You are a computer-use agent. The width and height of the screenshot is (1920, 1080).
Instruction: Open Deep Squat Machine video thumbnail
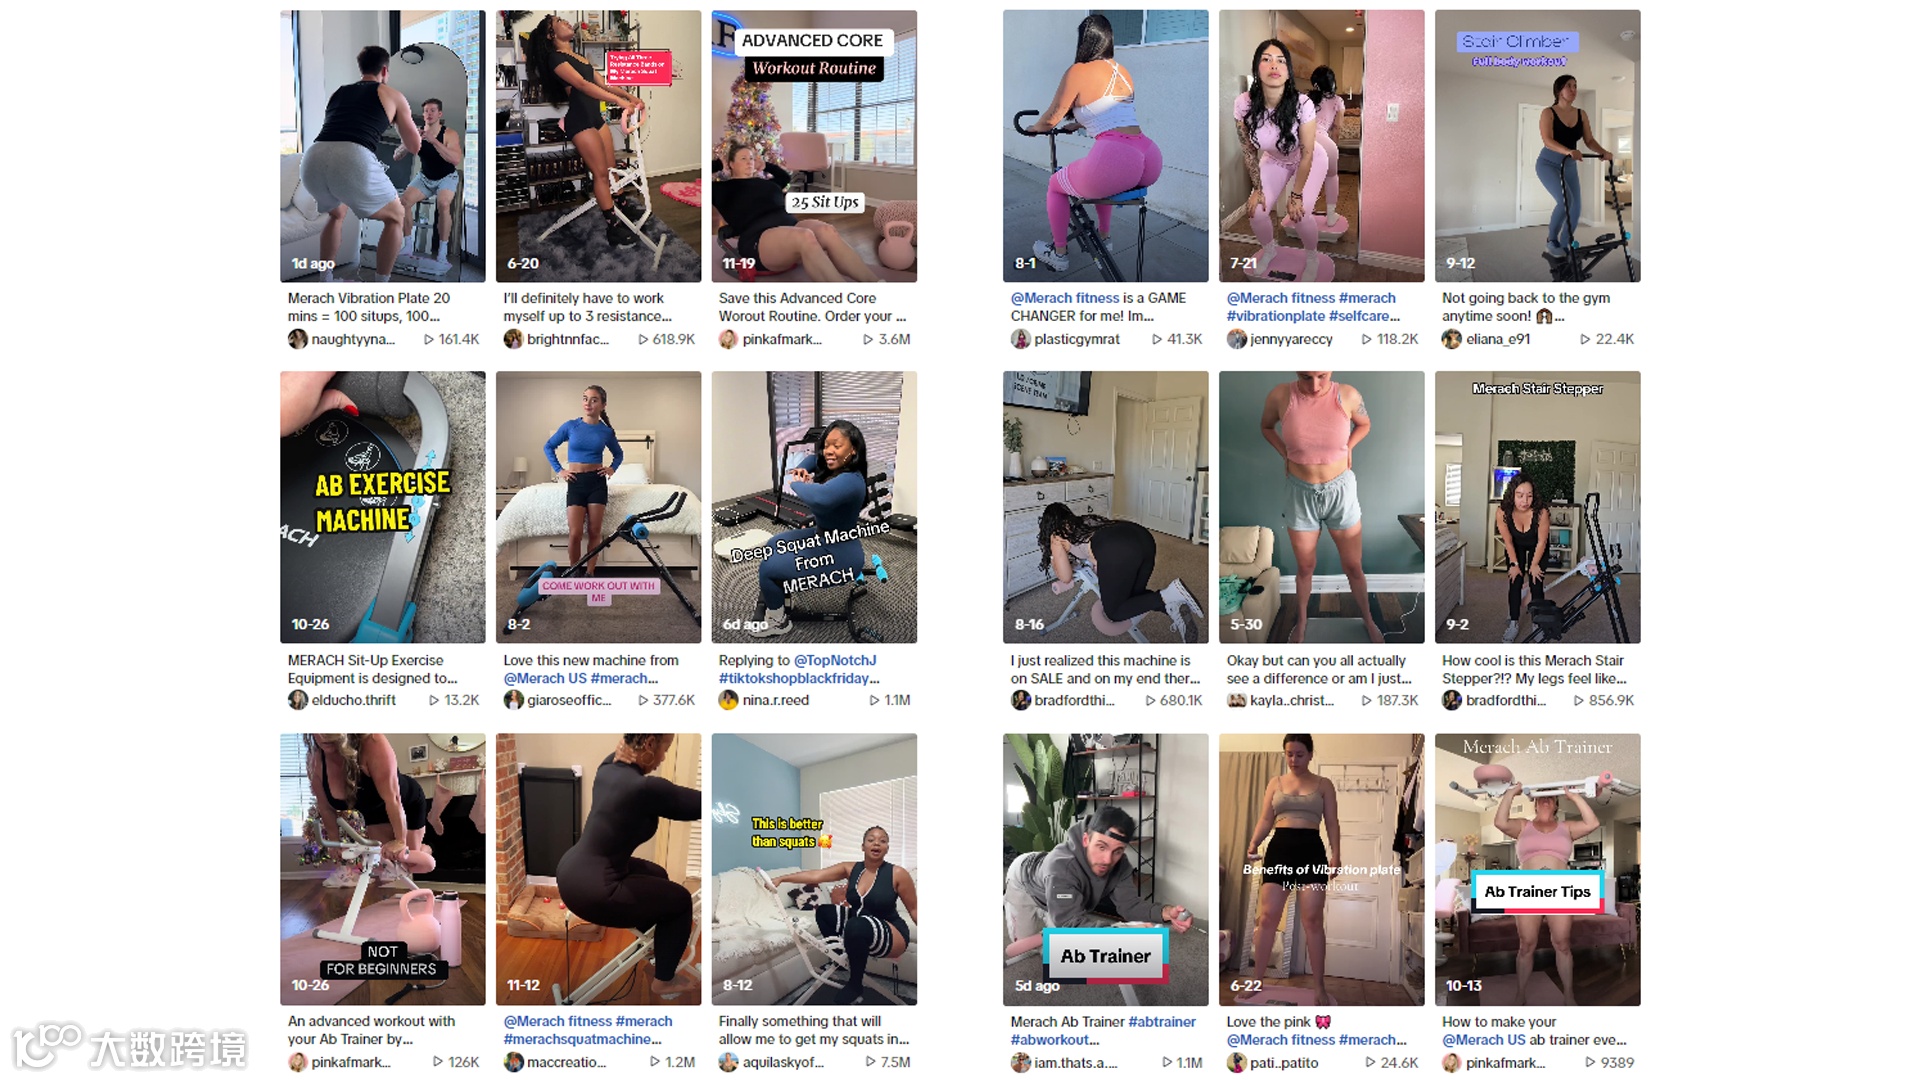[x=814, y=507]
